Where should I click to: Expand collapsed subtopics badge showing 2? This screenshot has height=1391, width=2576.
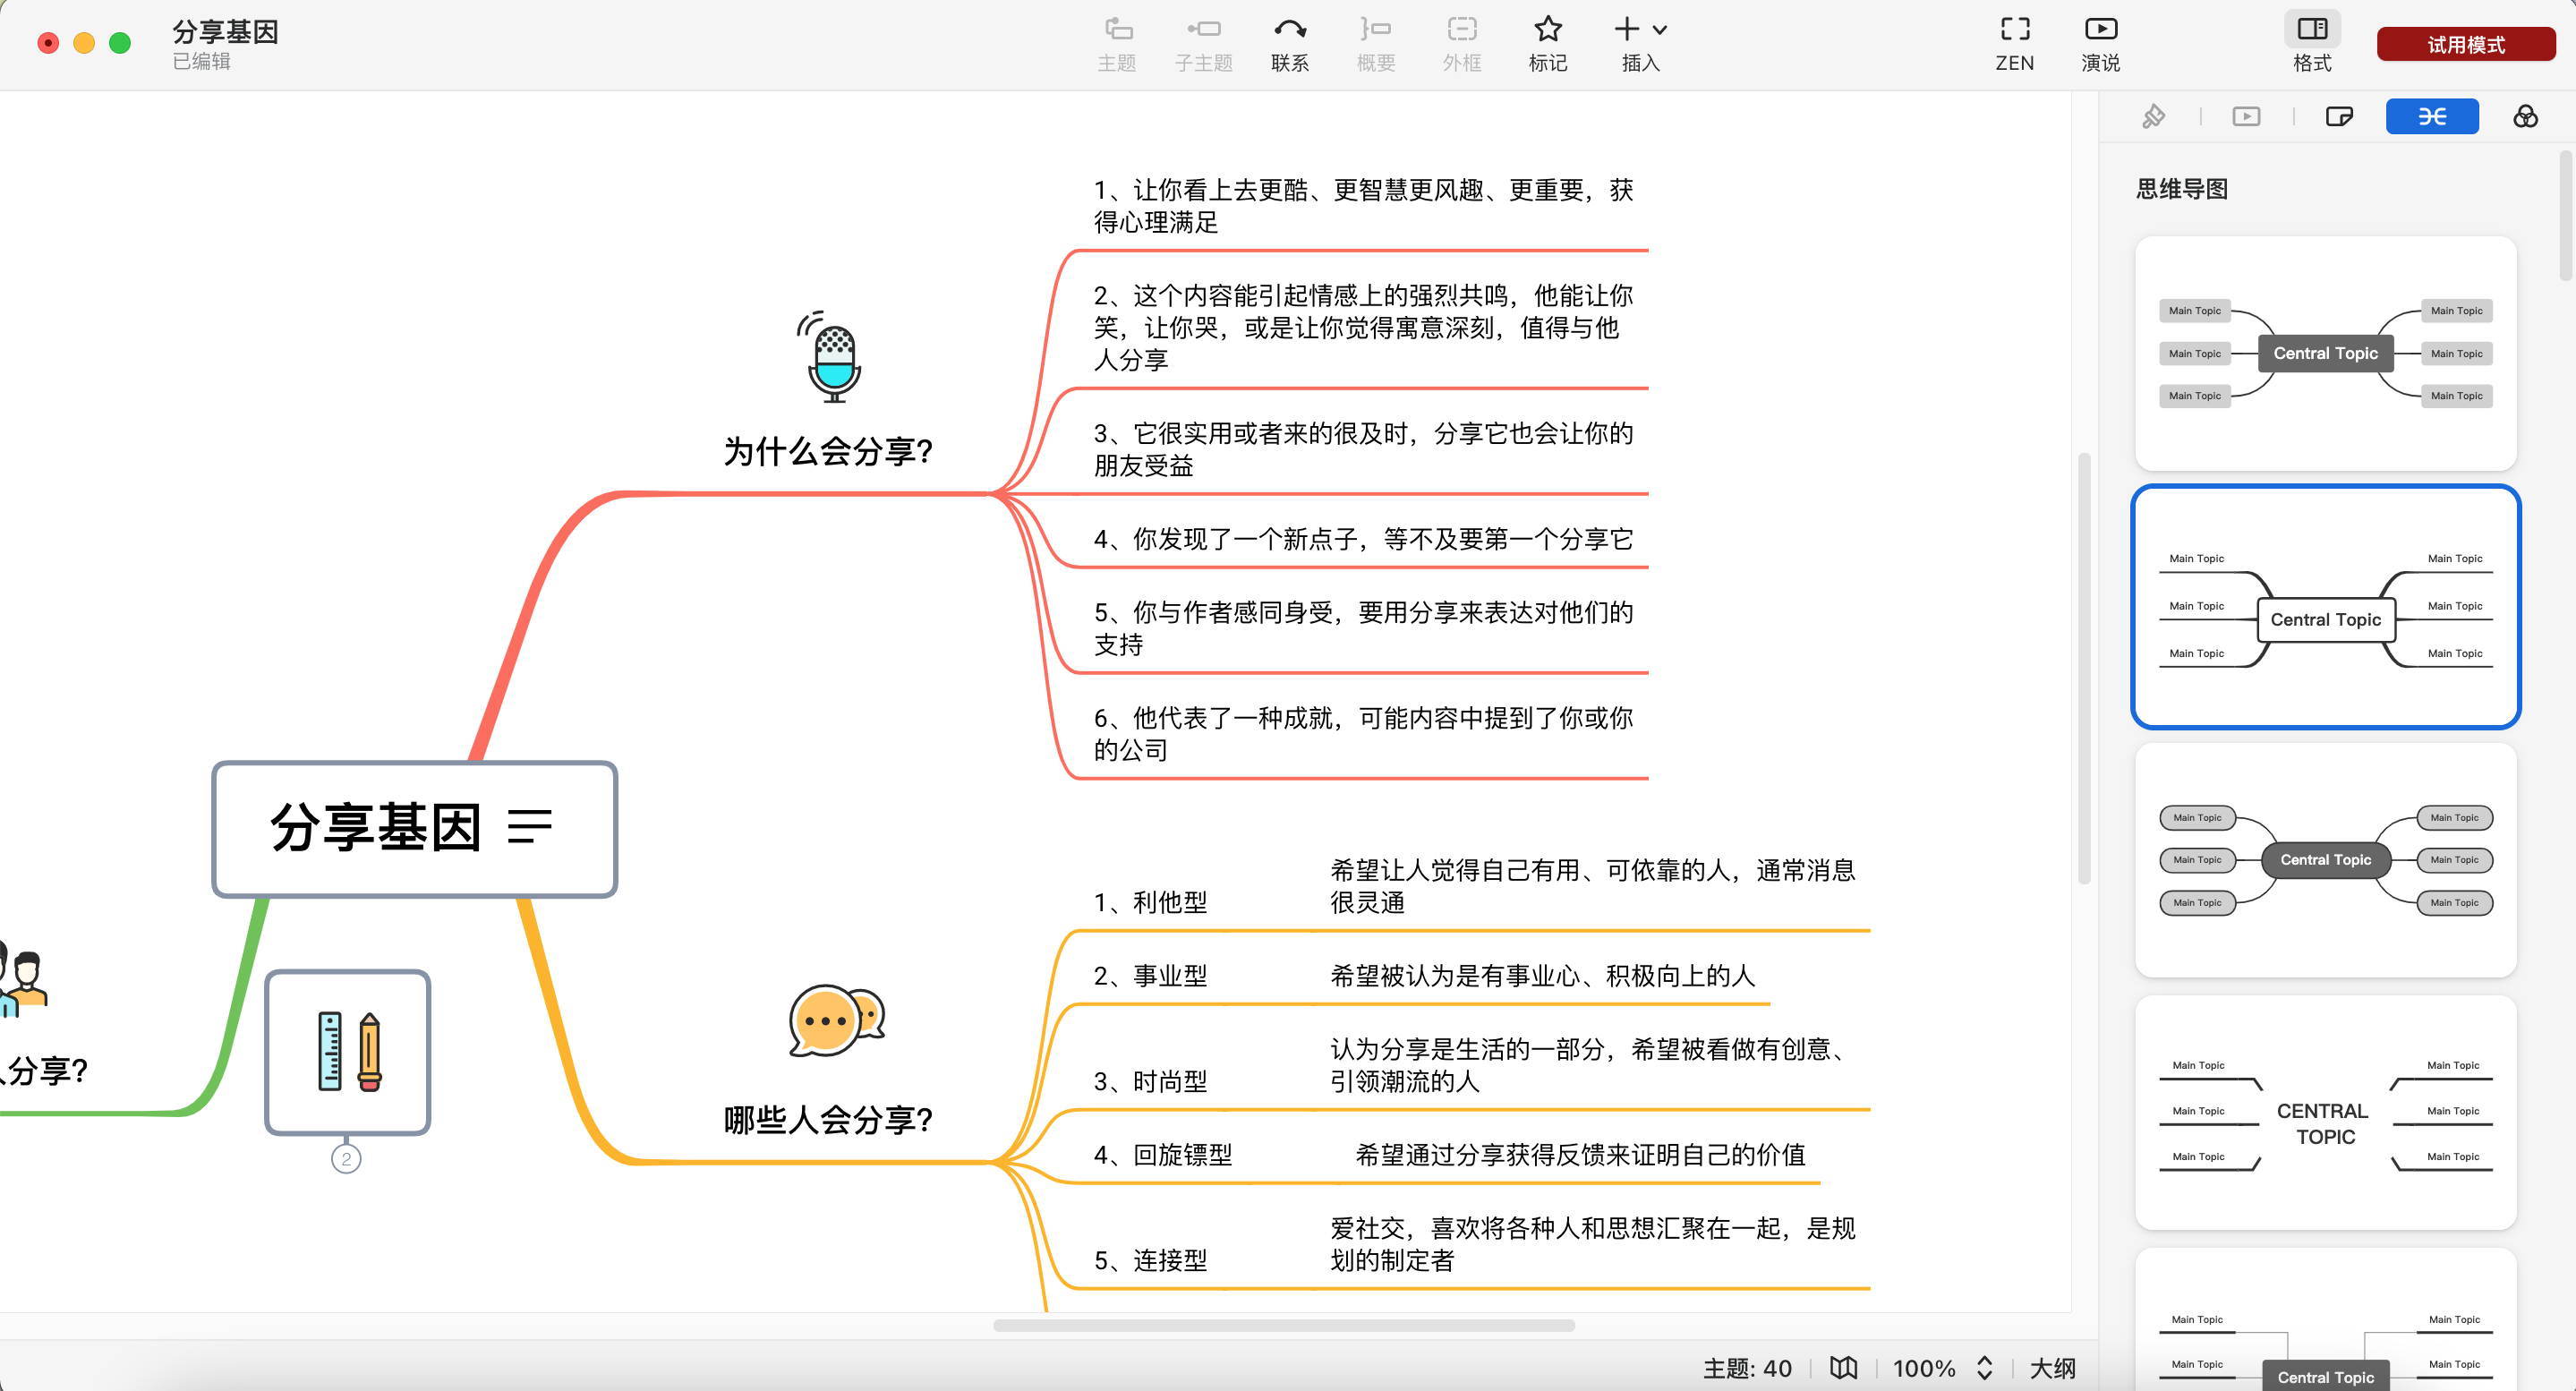[346, 1159]
